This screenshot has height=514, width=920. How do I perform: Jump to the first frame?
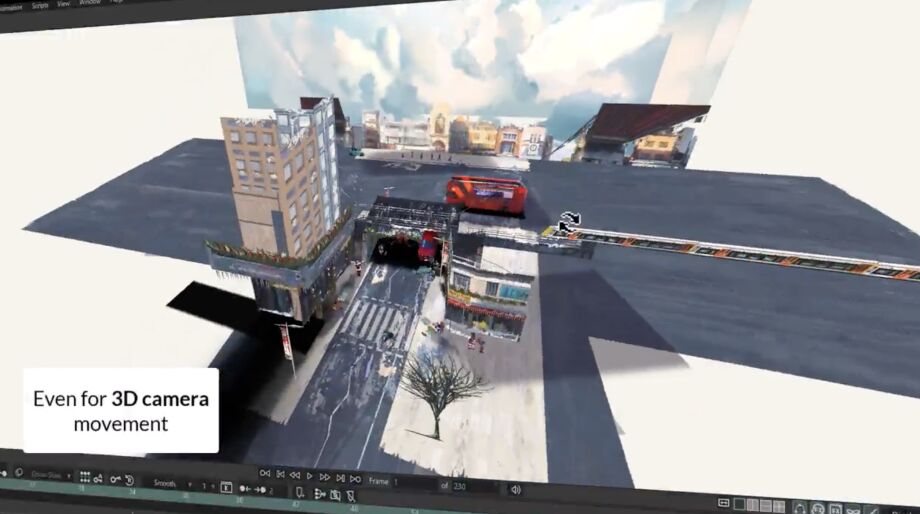[265, 473]
